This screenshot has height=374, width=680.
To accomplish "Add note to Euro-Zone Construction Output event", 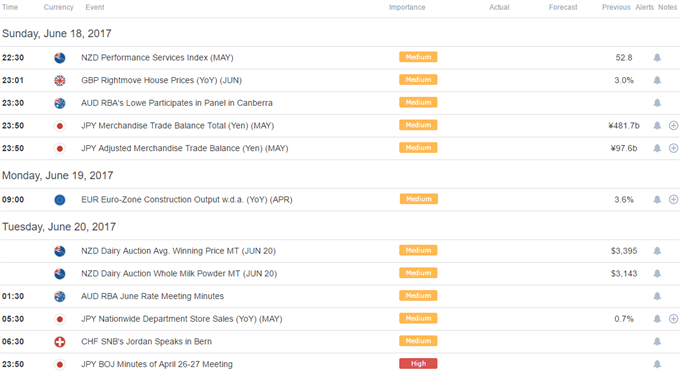I will click(x=673, y=200).
